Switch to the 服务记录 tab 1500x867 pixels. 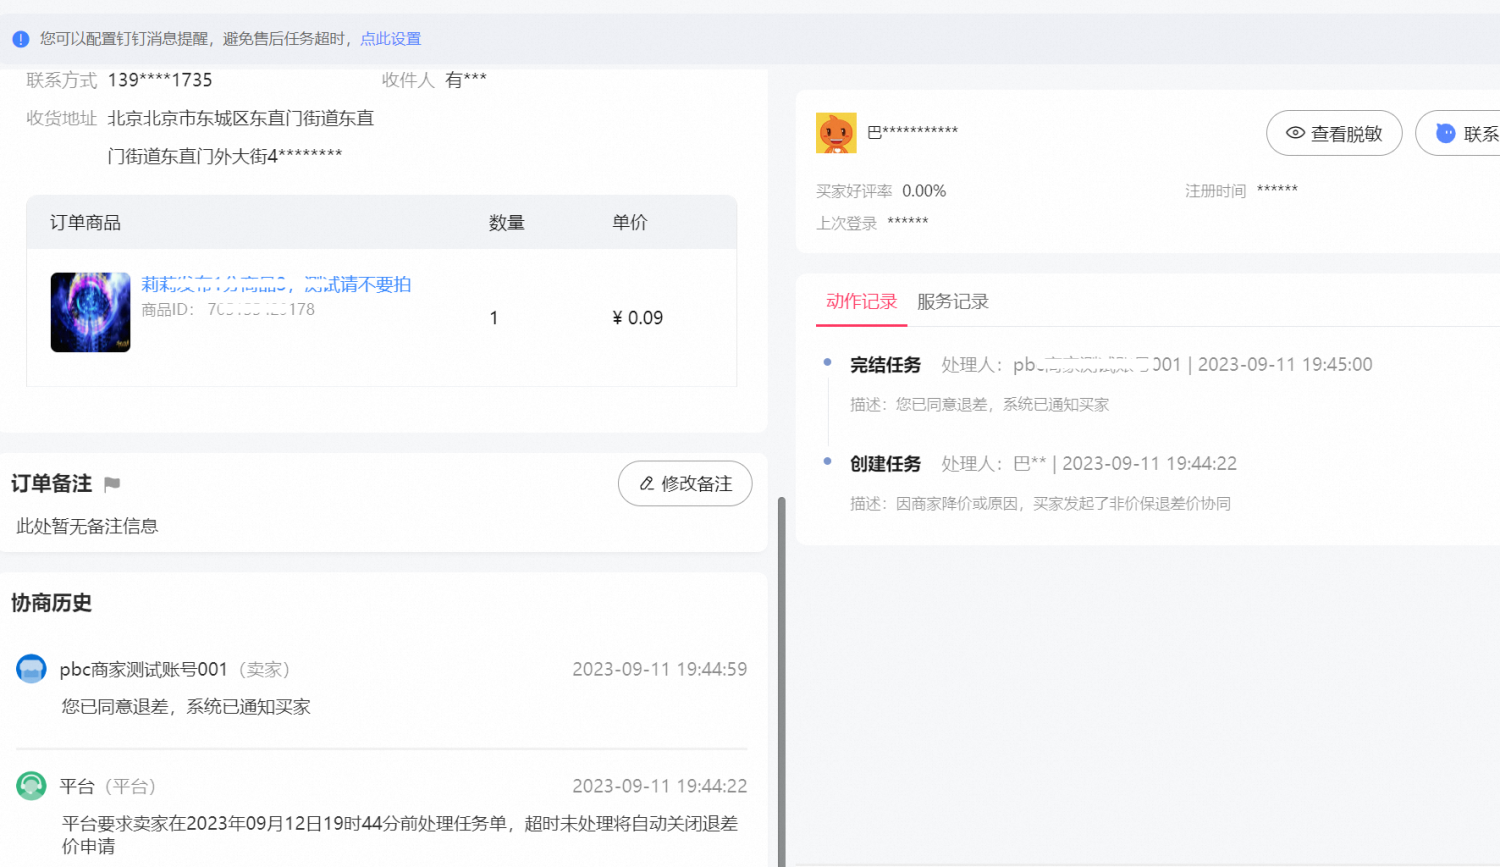click(x=953, y=302)
